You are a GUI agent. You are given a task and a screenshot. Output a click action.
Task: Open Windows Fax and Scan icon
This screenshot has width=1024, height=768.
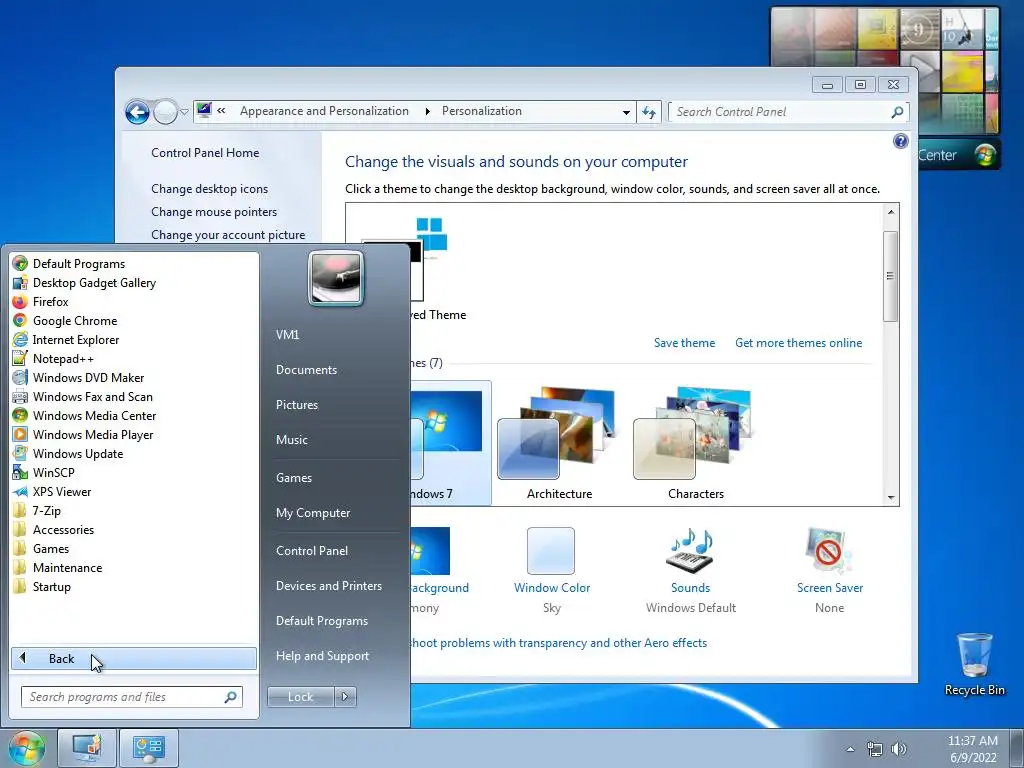pyautogui.click(x=20, y=396)
